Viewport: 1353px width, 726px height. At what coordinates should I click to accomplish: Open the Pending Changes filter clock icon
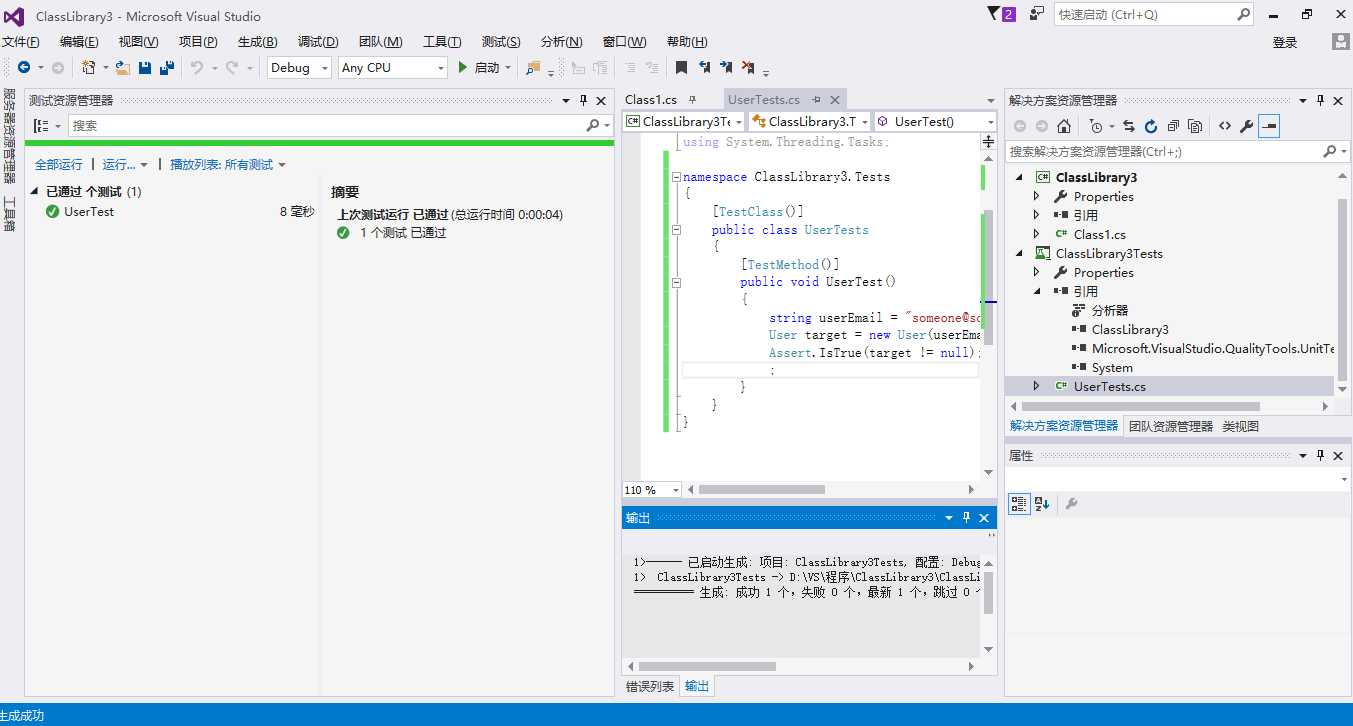[1096, 126]
